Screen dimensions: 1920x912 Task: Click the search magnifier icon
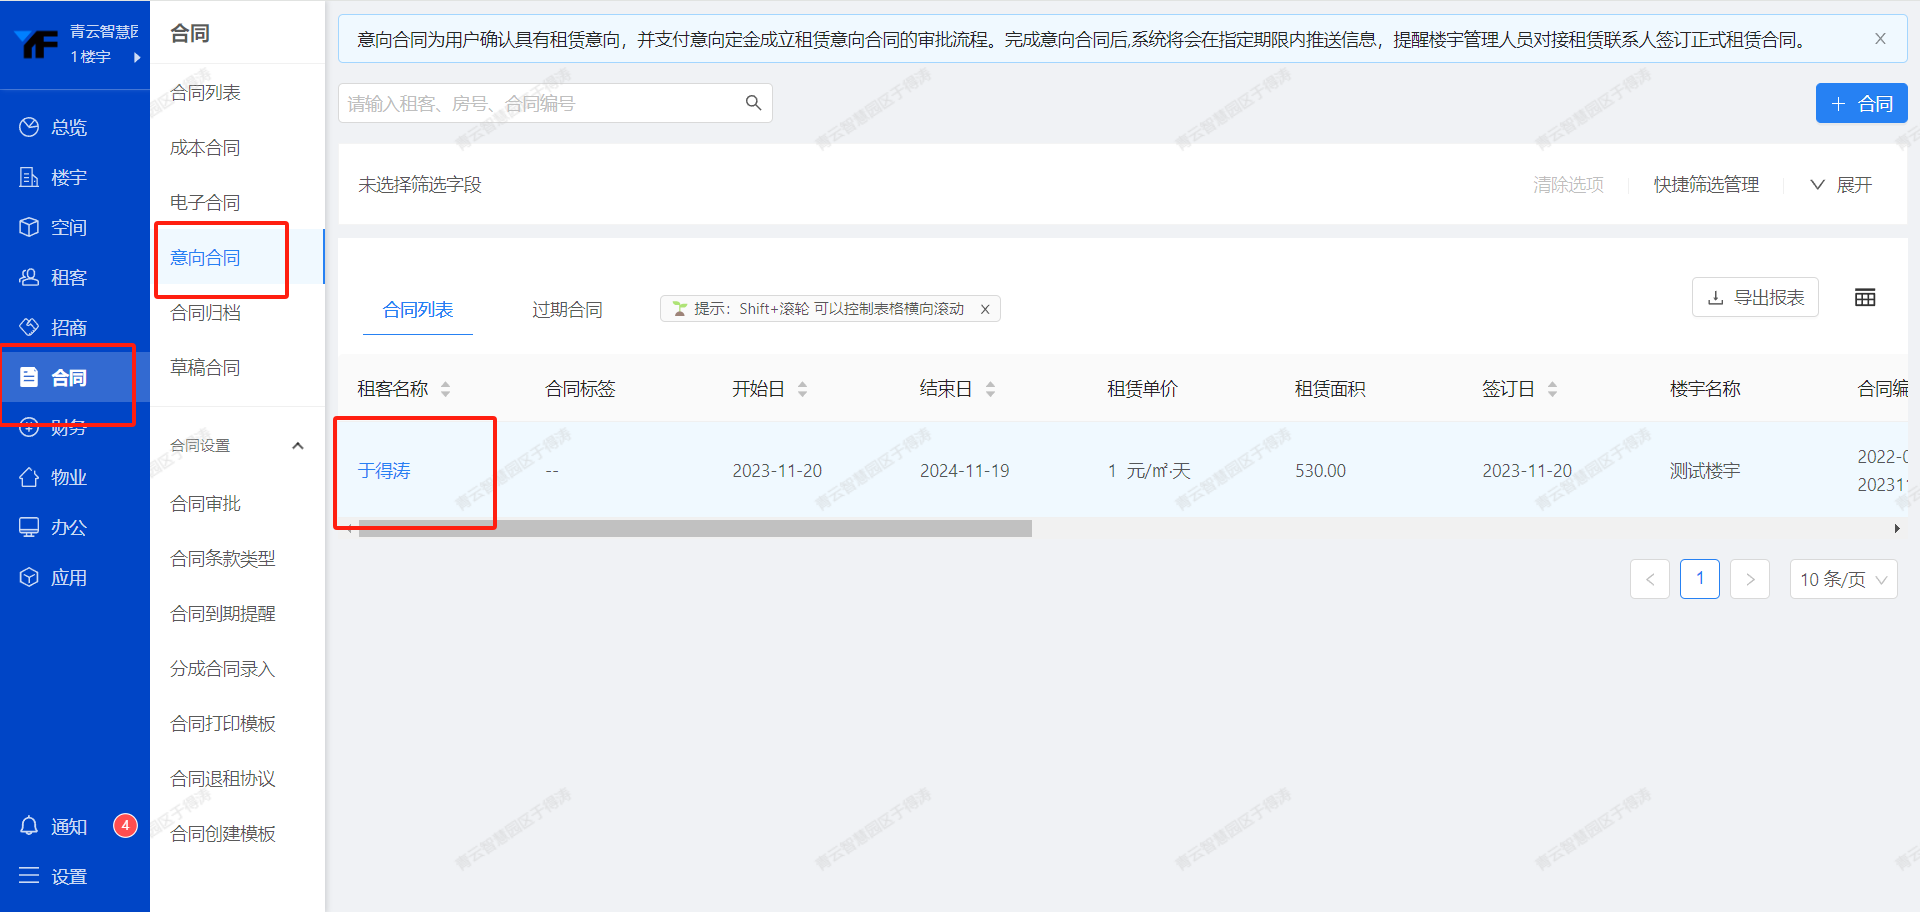click(753, 103)
